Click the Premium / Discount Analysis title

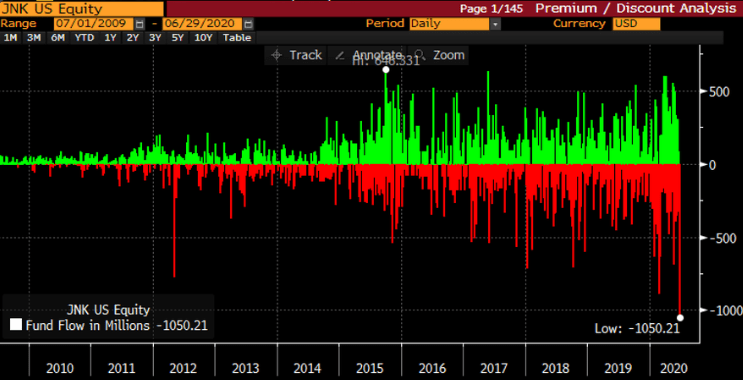point(637,8)
